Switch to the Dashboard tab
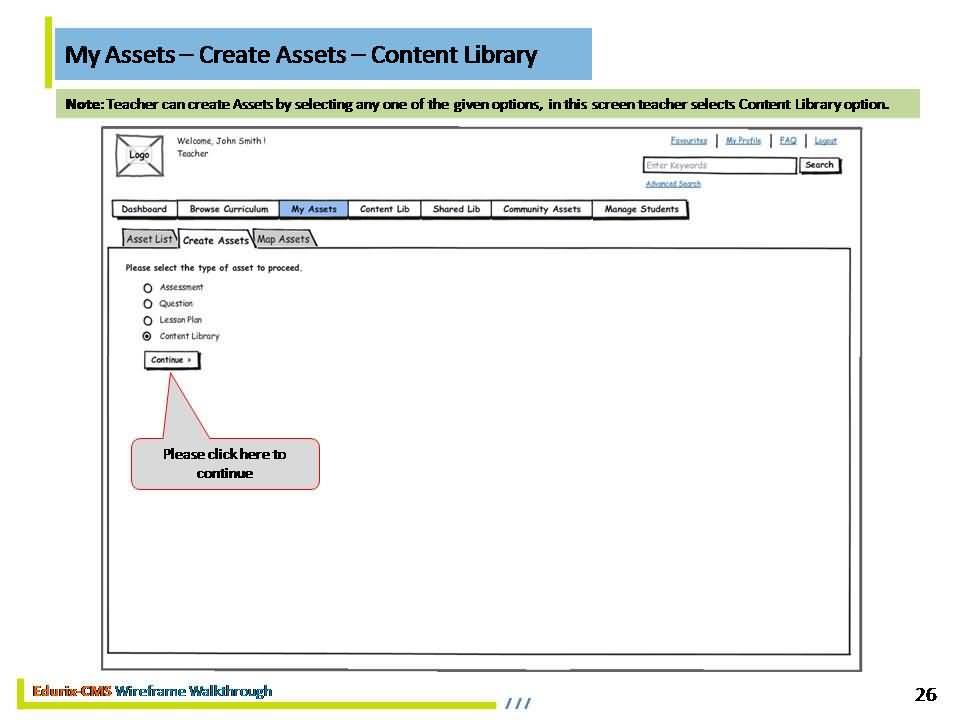The width and height of the screenshot is (960, 720). (x=145, y=209)
